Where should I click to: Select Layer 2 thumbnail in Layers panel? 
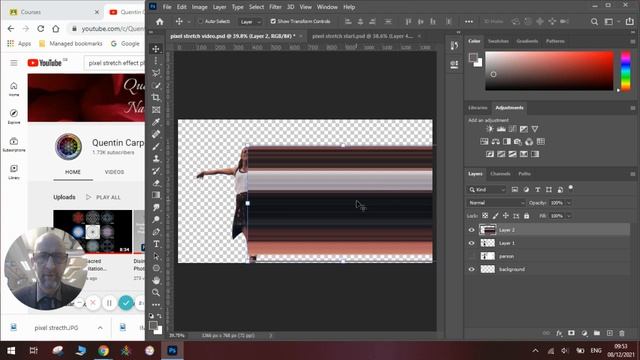pyautogui.click(x=487, y=230)
